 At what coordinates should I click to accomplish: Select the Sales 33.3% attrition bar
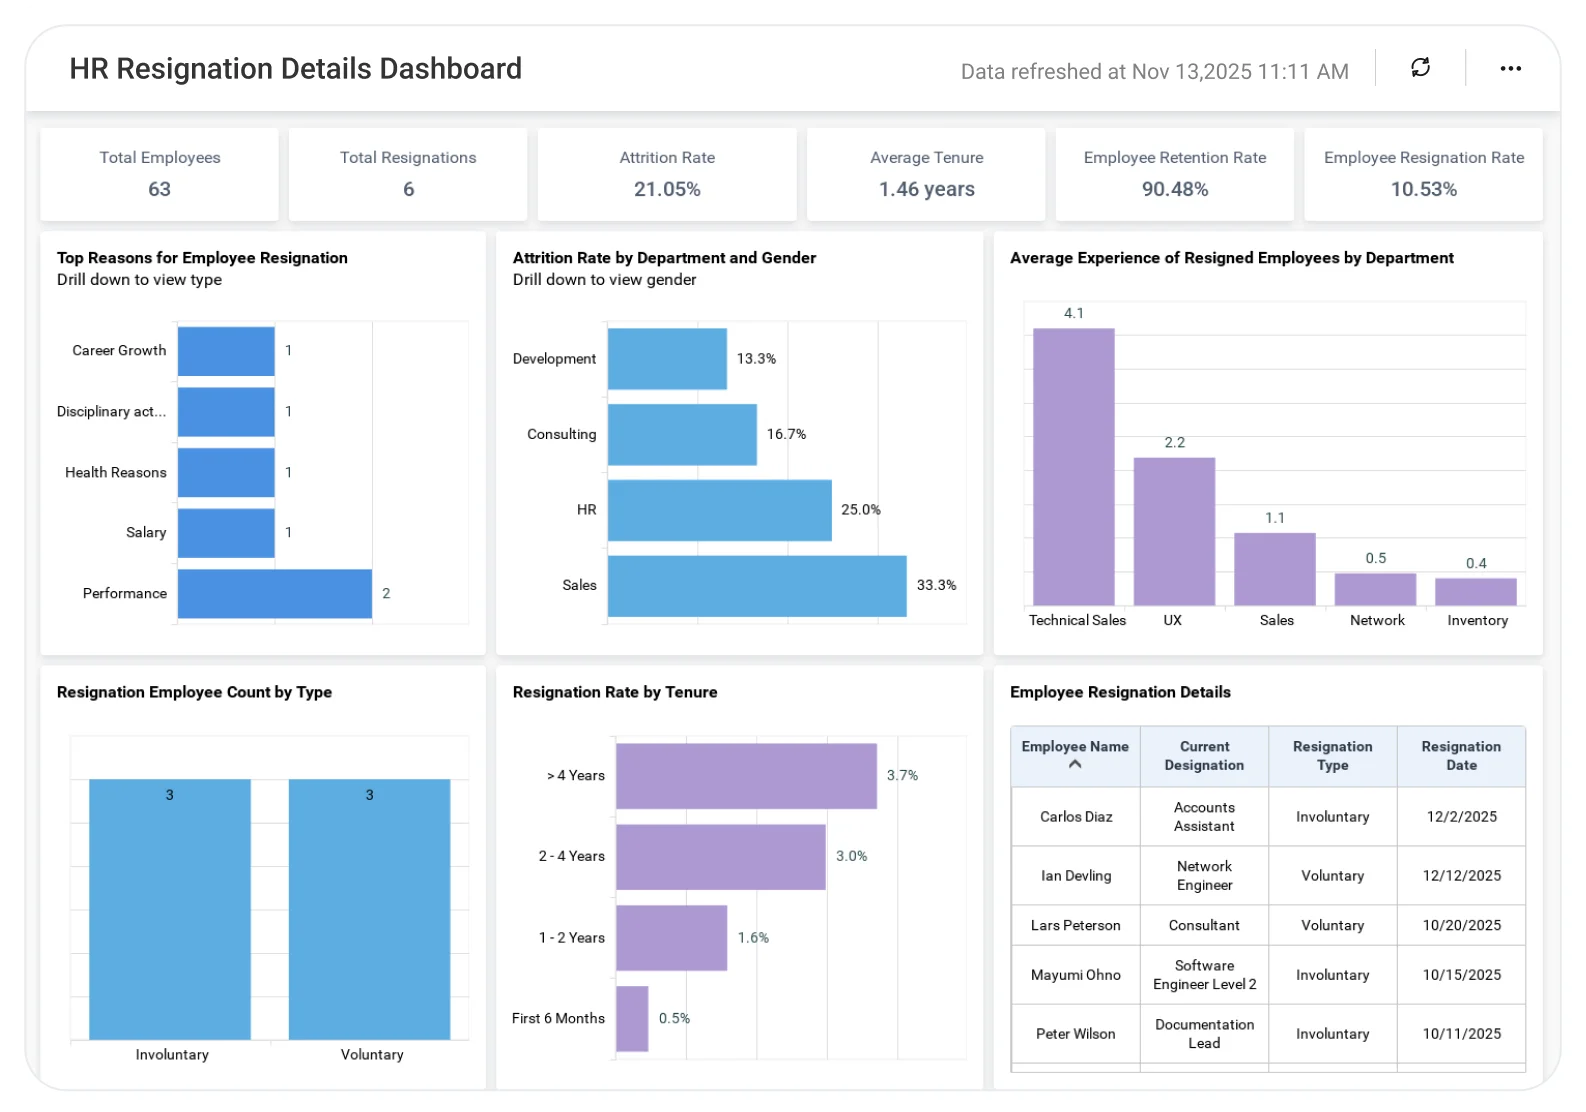click(x=757, y=586)
